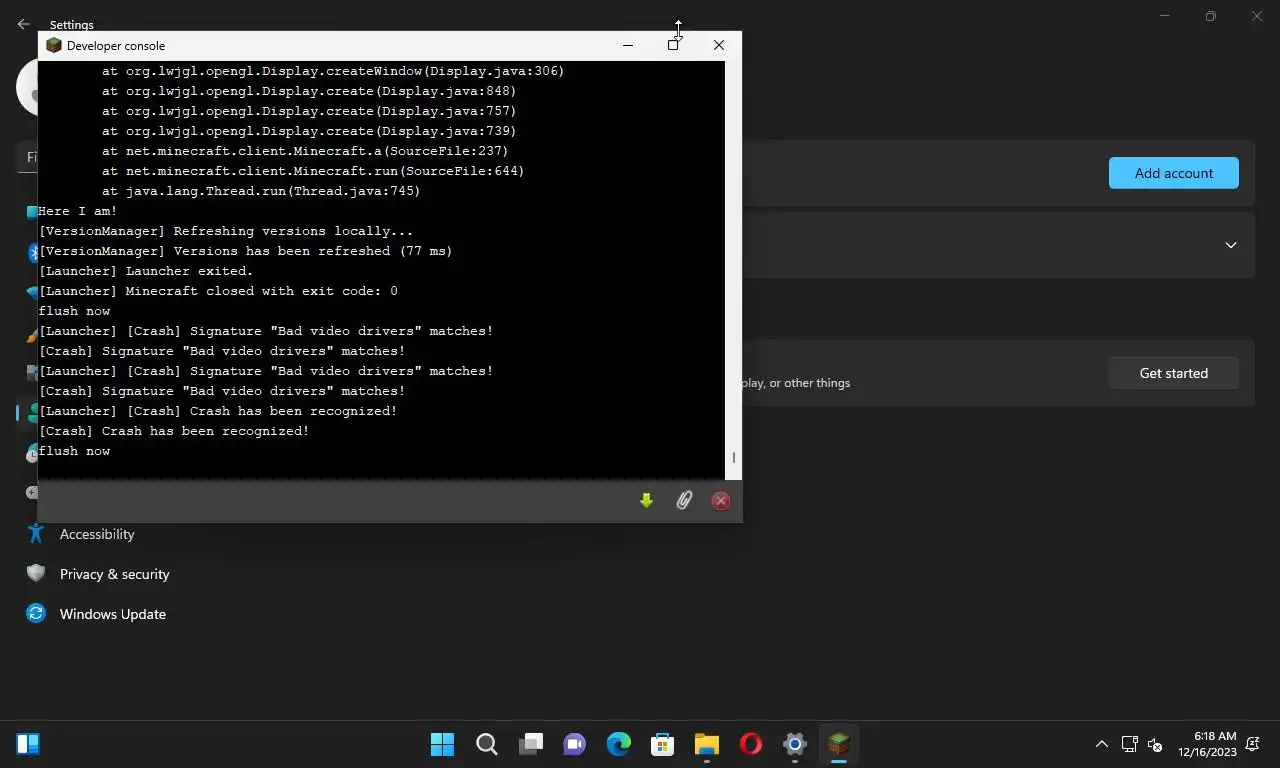Image resolution: width=1280 pixels, height=768 pixels.
Task: Click the Add account button
Action: [1174, 173]
